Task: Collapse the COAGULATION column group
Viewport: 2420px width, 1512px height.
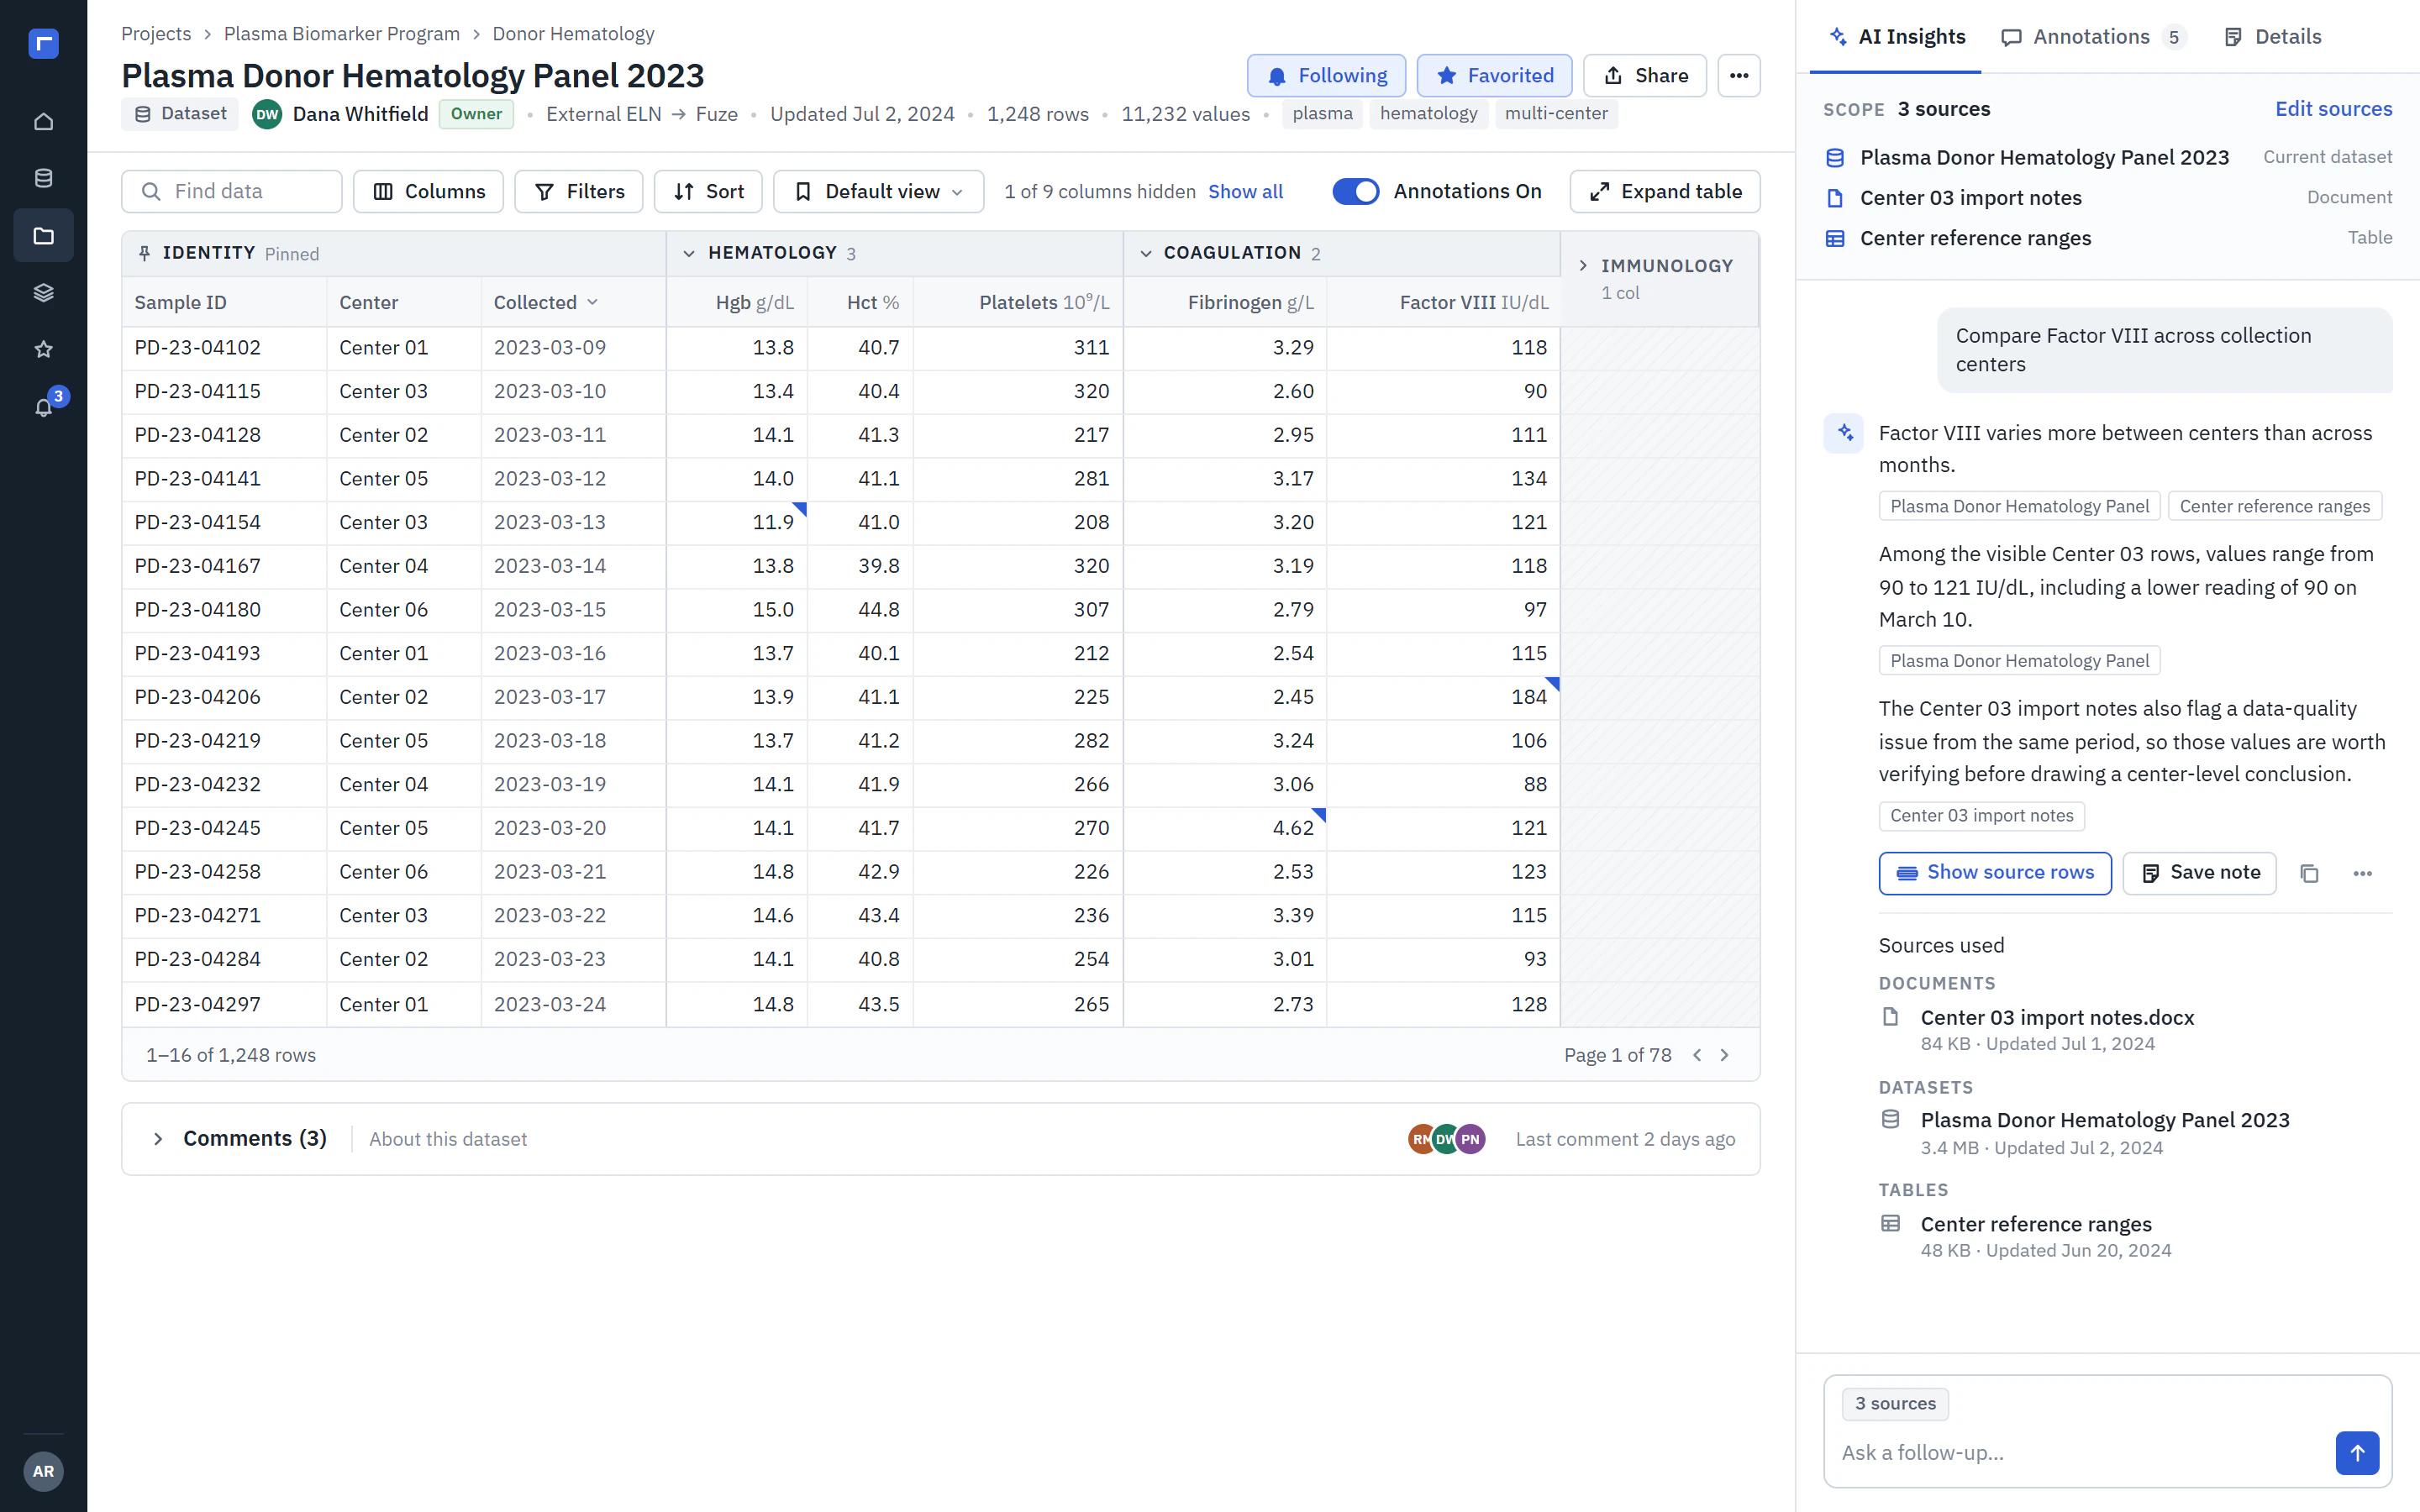Action: [1146, 253]
